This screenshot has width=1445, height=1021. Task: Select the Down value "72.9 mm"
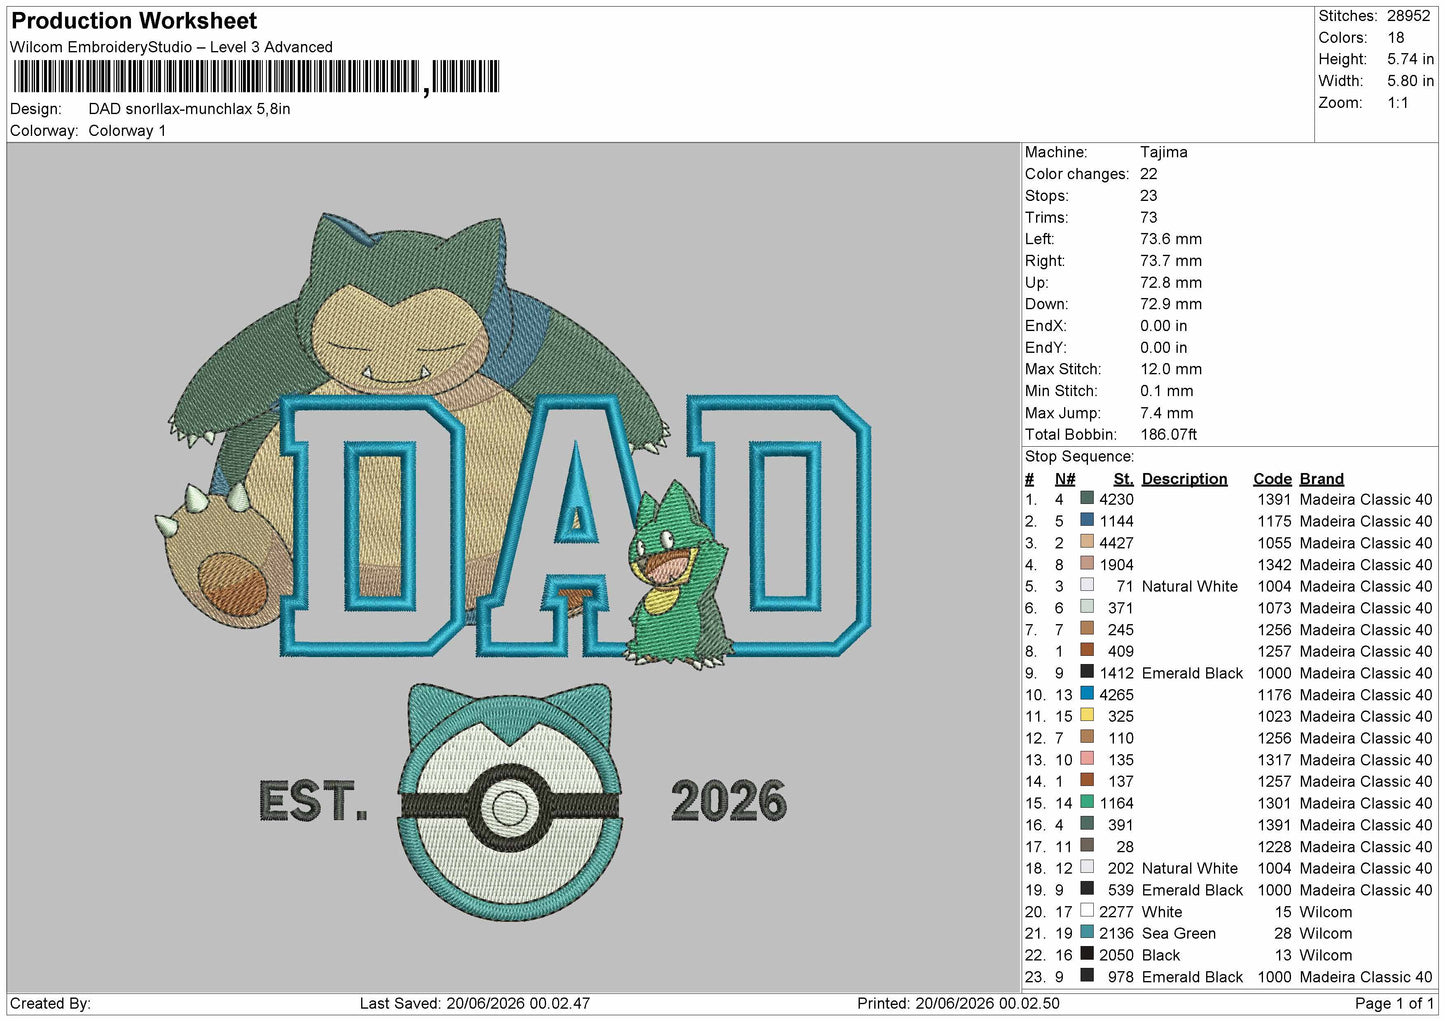1171,304
